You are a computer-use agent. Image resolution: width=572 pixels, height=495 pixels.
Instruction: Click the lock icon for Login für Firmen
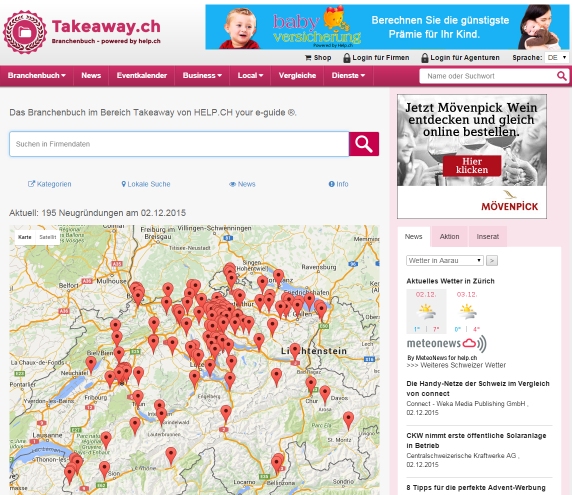tap(347, 58)
